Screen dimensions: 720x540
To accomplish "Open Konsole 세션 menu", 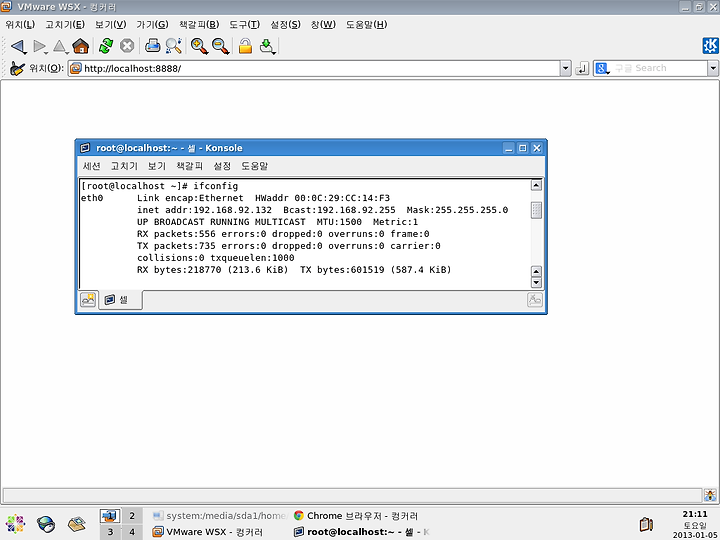I will click(91, 166).
